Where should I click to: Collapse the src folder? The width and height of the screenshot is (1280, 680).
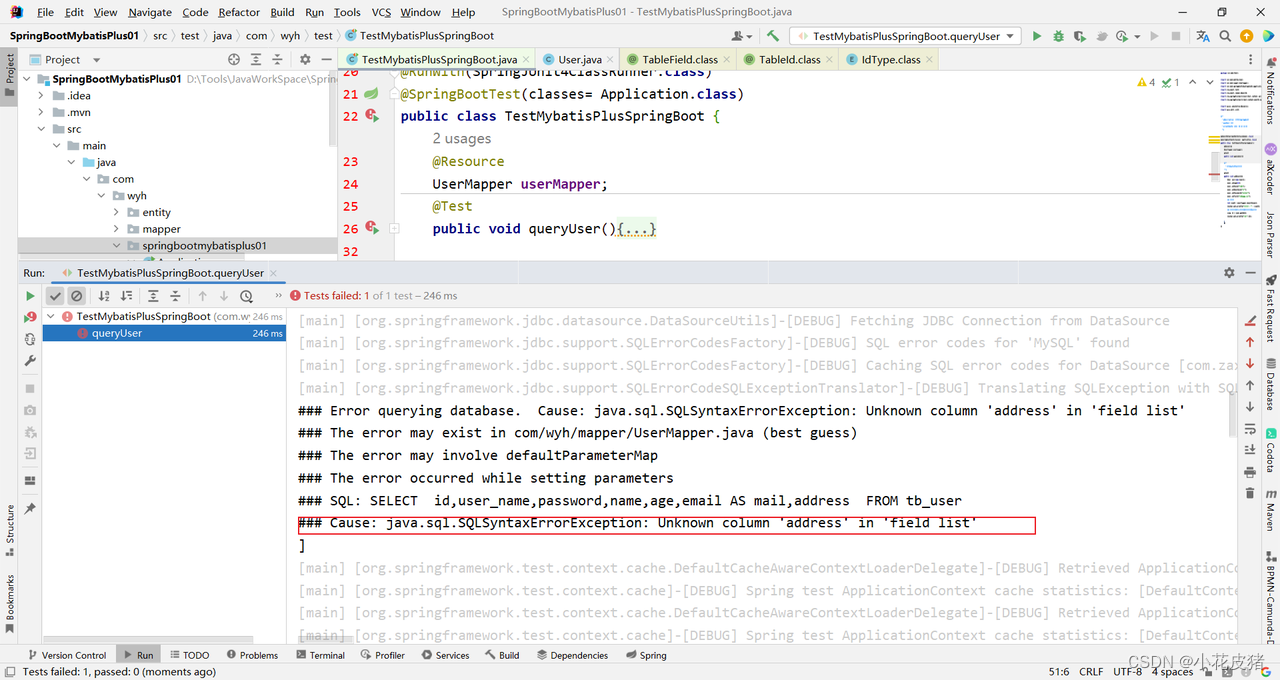tap(41, 129)
